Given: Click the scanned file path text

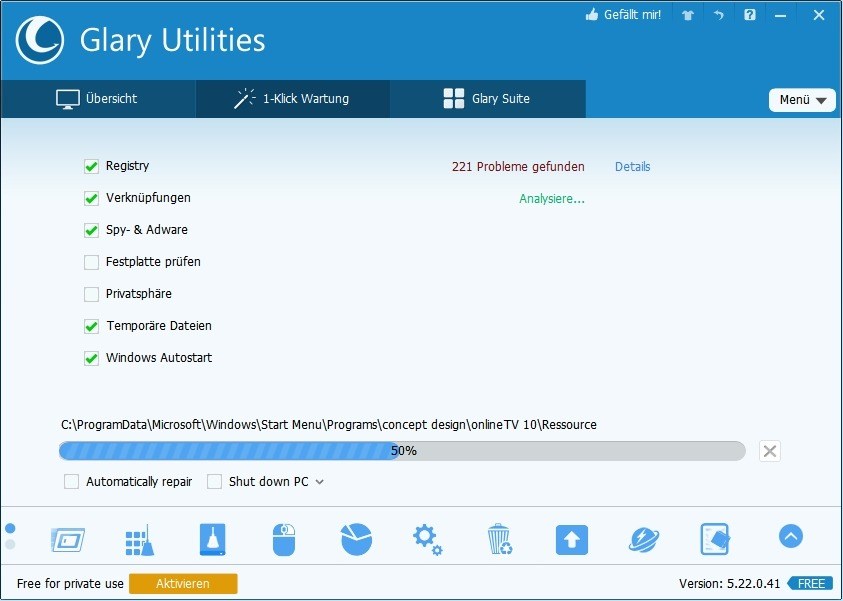Looking at the screenshot, I should tap(329, 425).
